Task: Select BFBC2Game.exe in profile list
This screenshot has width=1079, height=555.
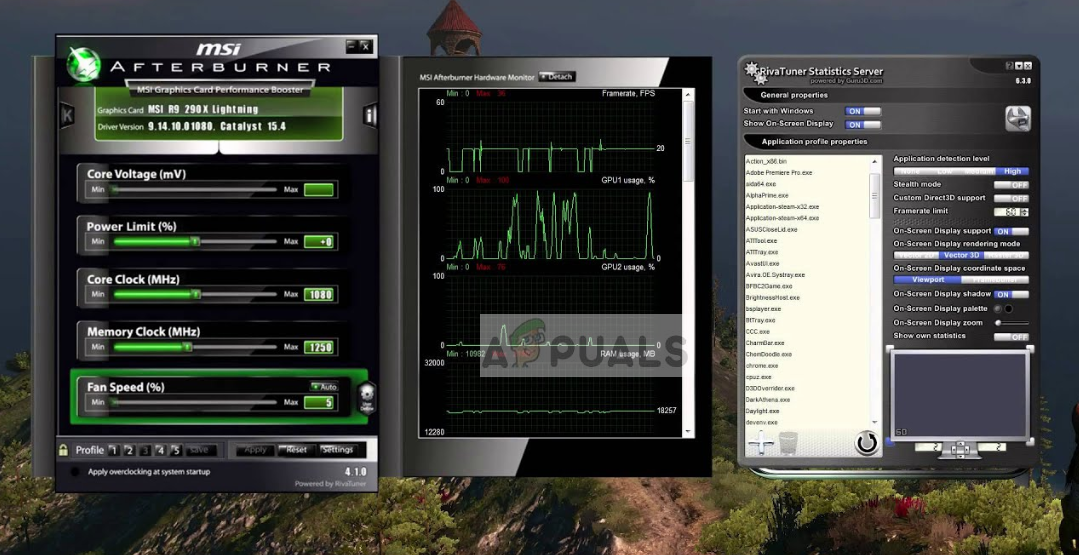Action: pos(769,286)
